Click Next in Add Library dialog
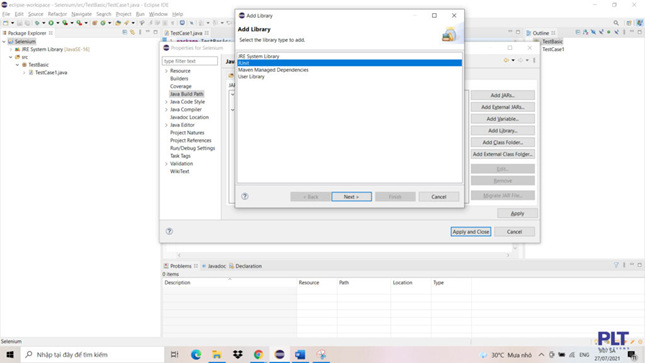The height and width of the screenshot is (363, 645). pyautogui.click(x=351, y=197)
